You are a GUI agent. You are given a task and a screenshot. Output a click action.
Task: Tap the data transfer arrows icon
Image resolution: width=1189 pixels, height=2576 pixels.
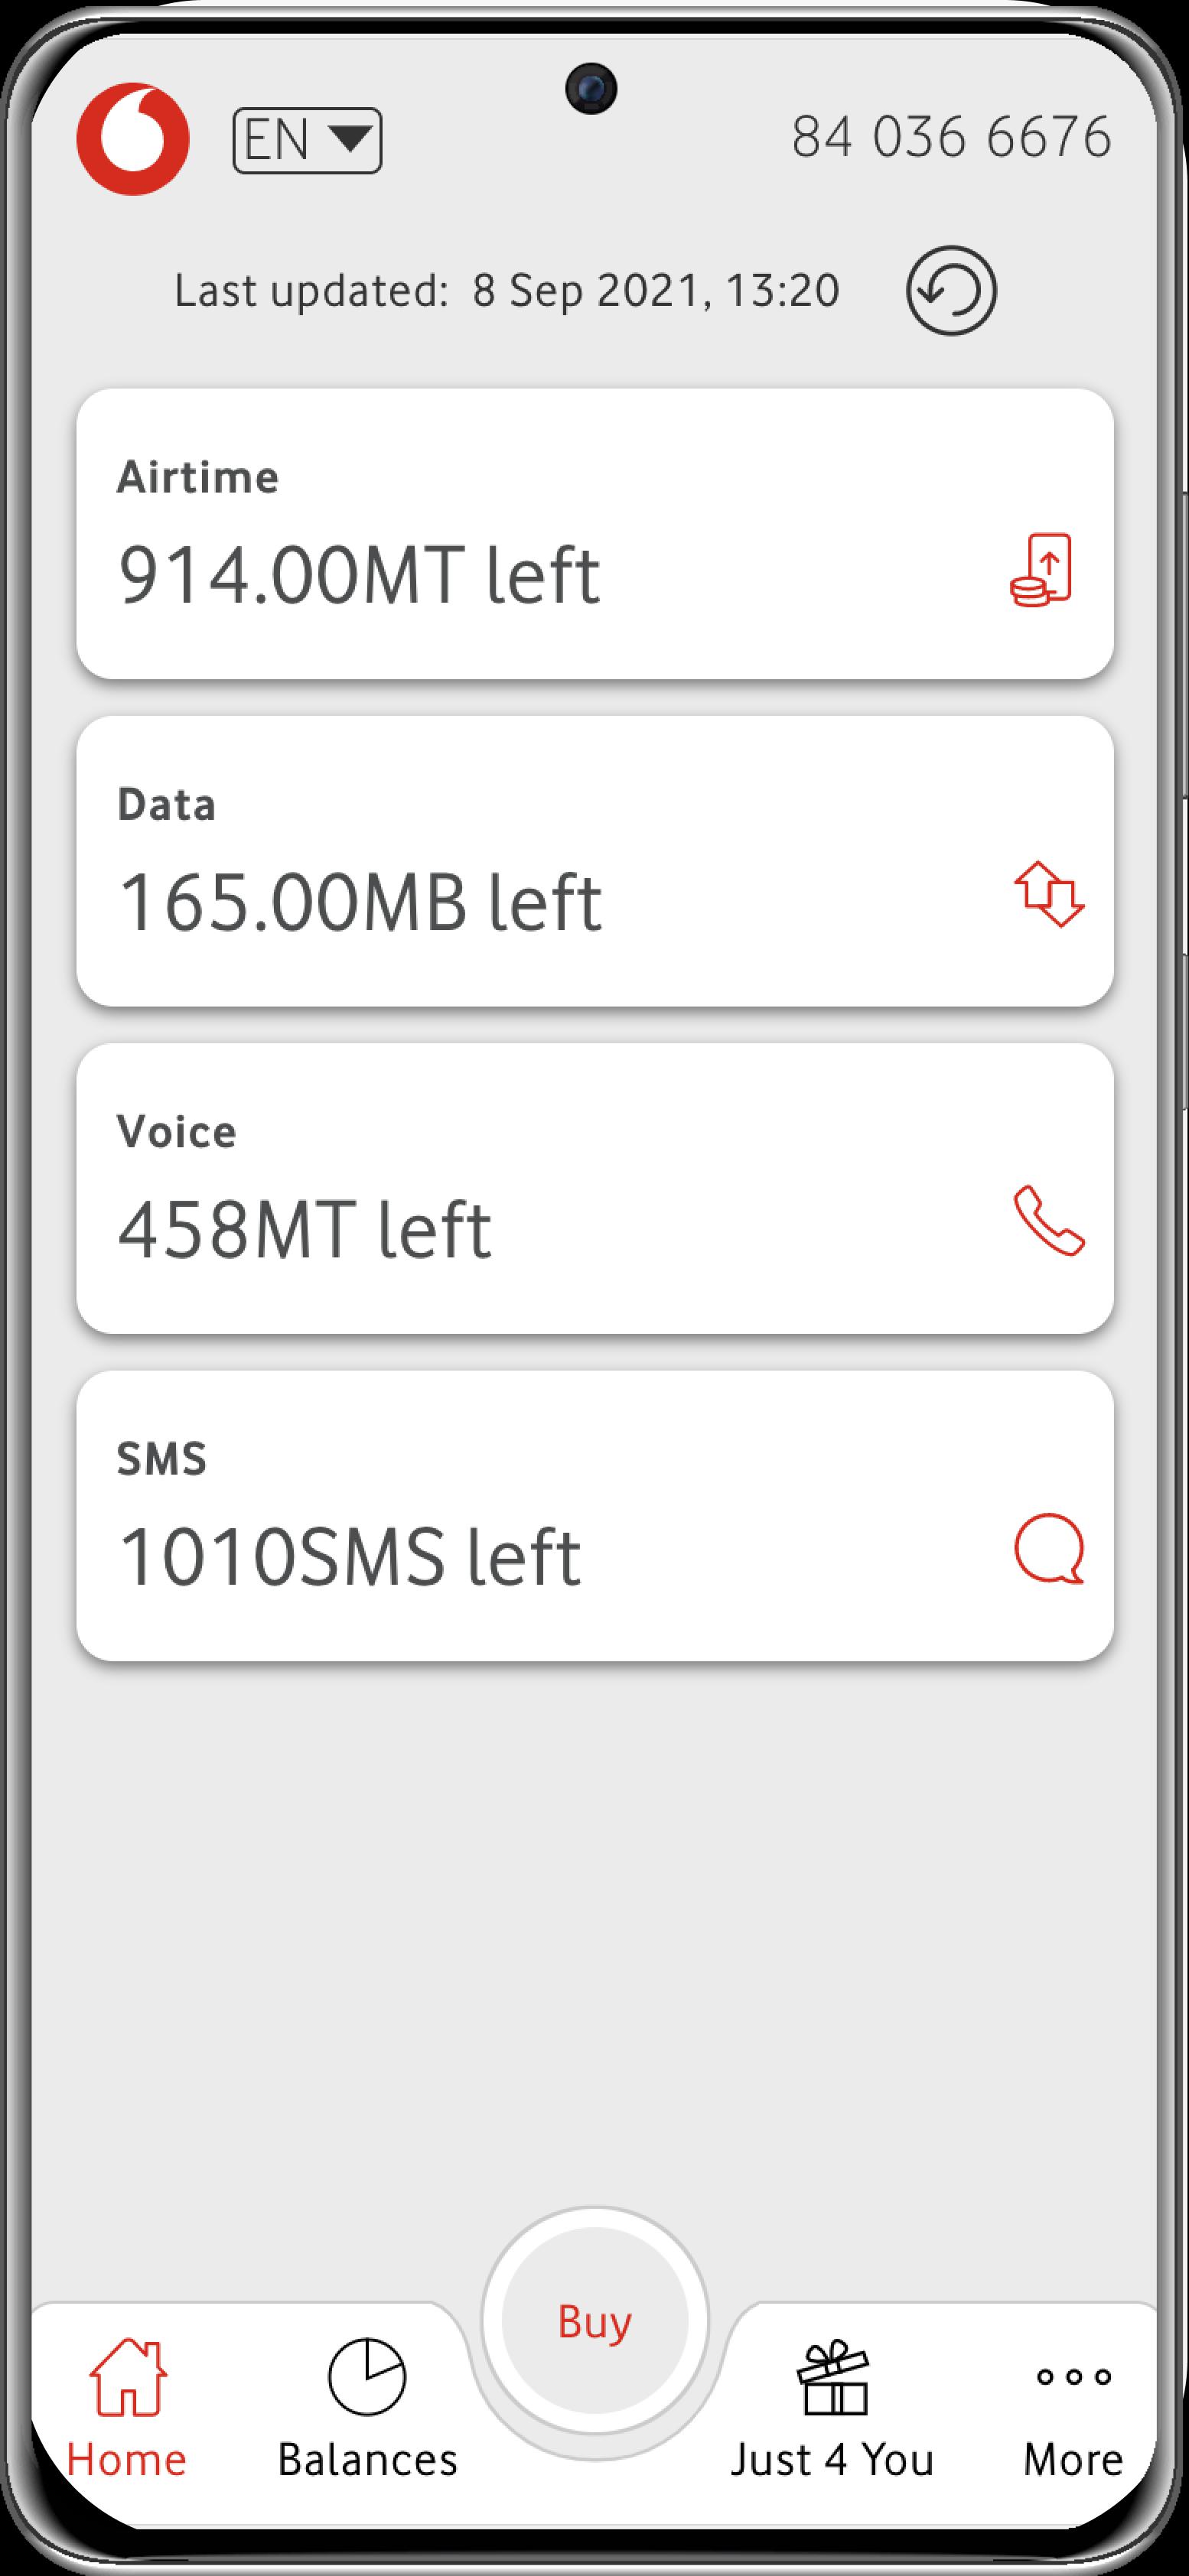coord(1049,894)
